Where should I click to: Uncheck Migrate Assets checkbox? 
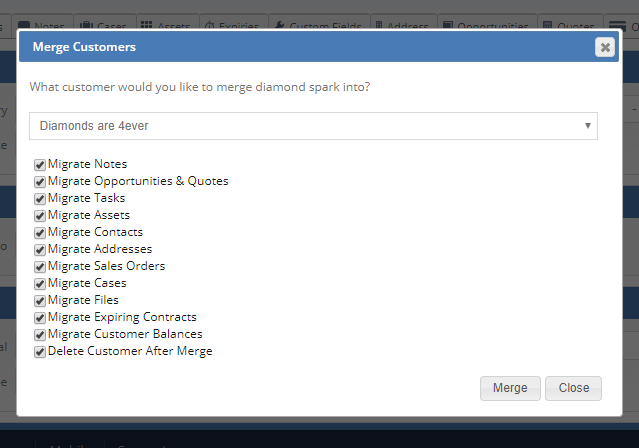40,216
